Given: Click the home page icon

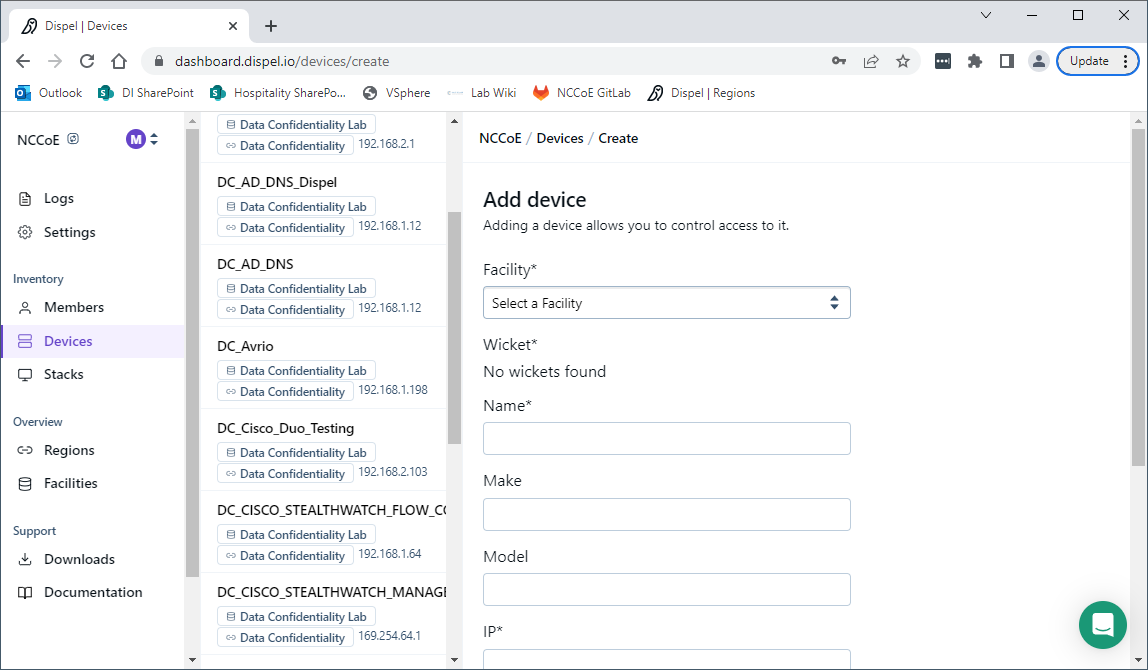Looking at the screenshot, I should tap(119, 61).
